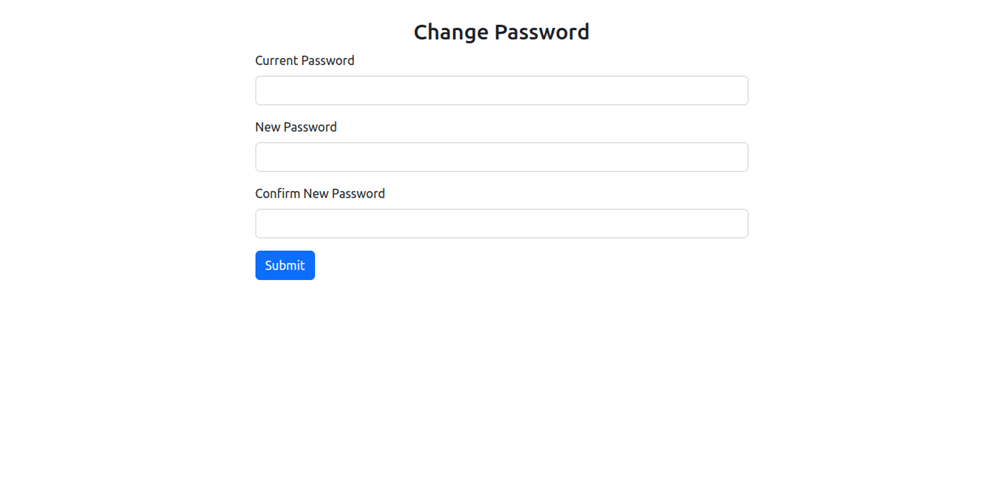This screenshot has width=1004, height=492.
Task: Click the 'Change Password' heading
Action: click(501, 32)
